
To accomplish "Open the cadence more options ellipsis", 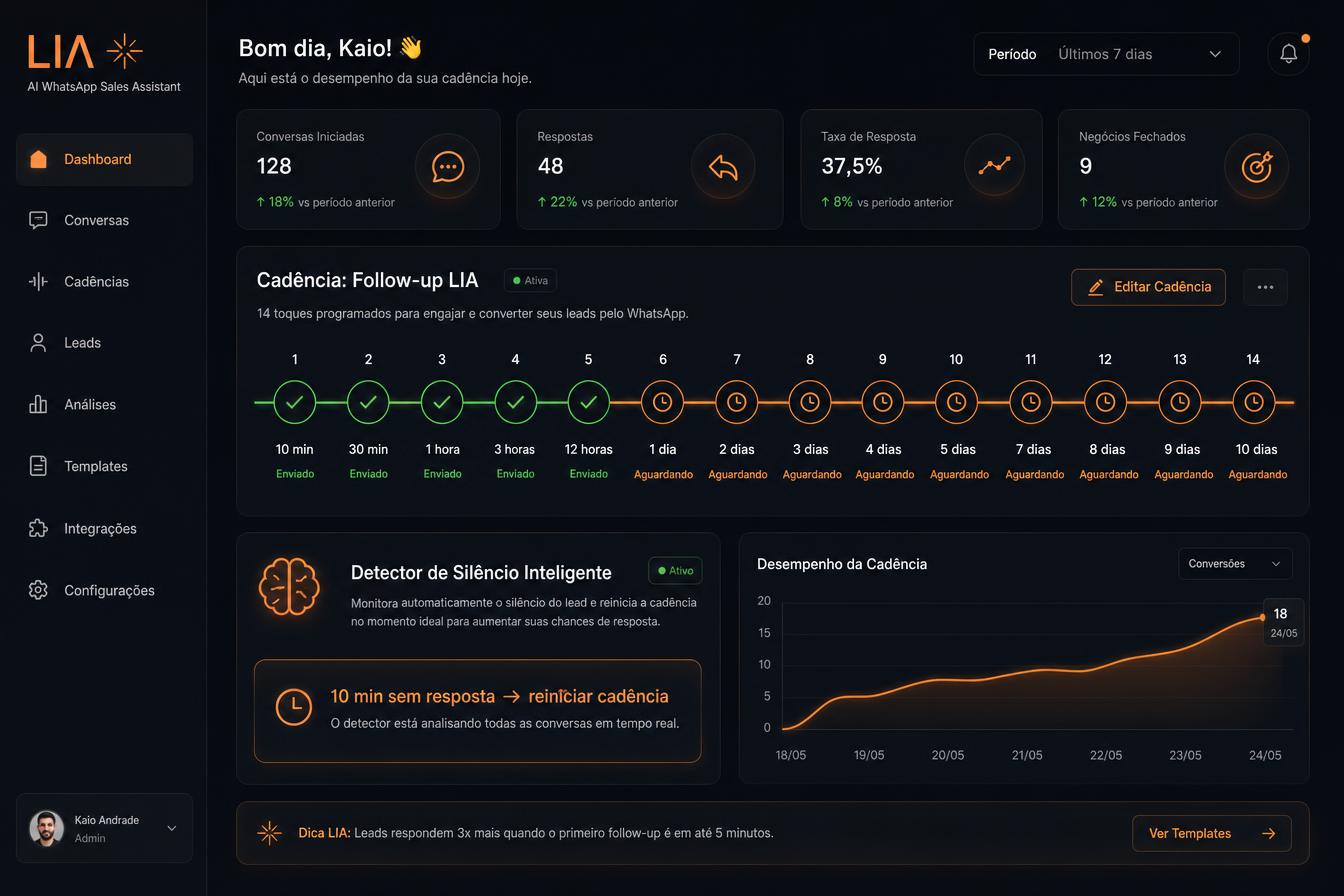I will 1265,287.
